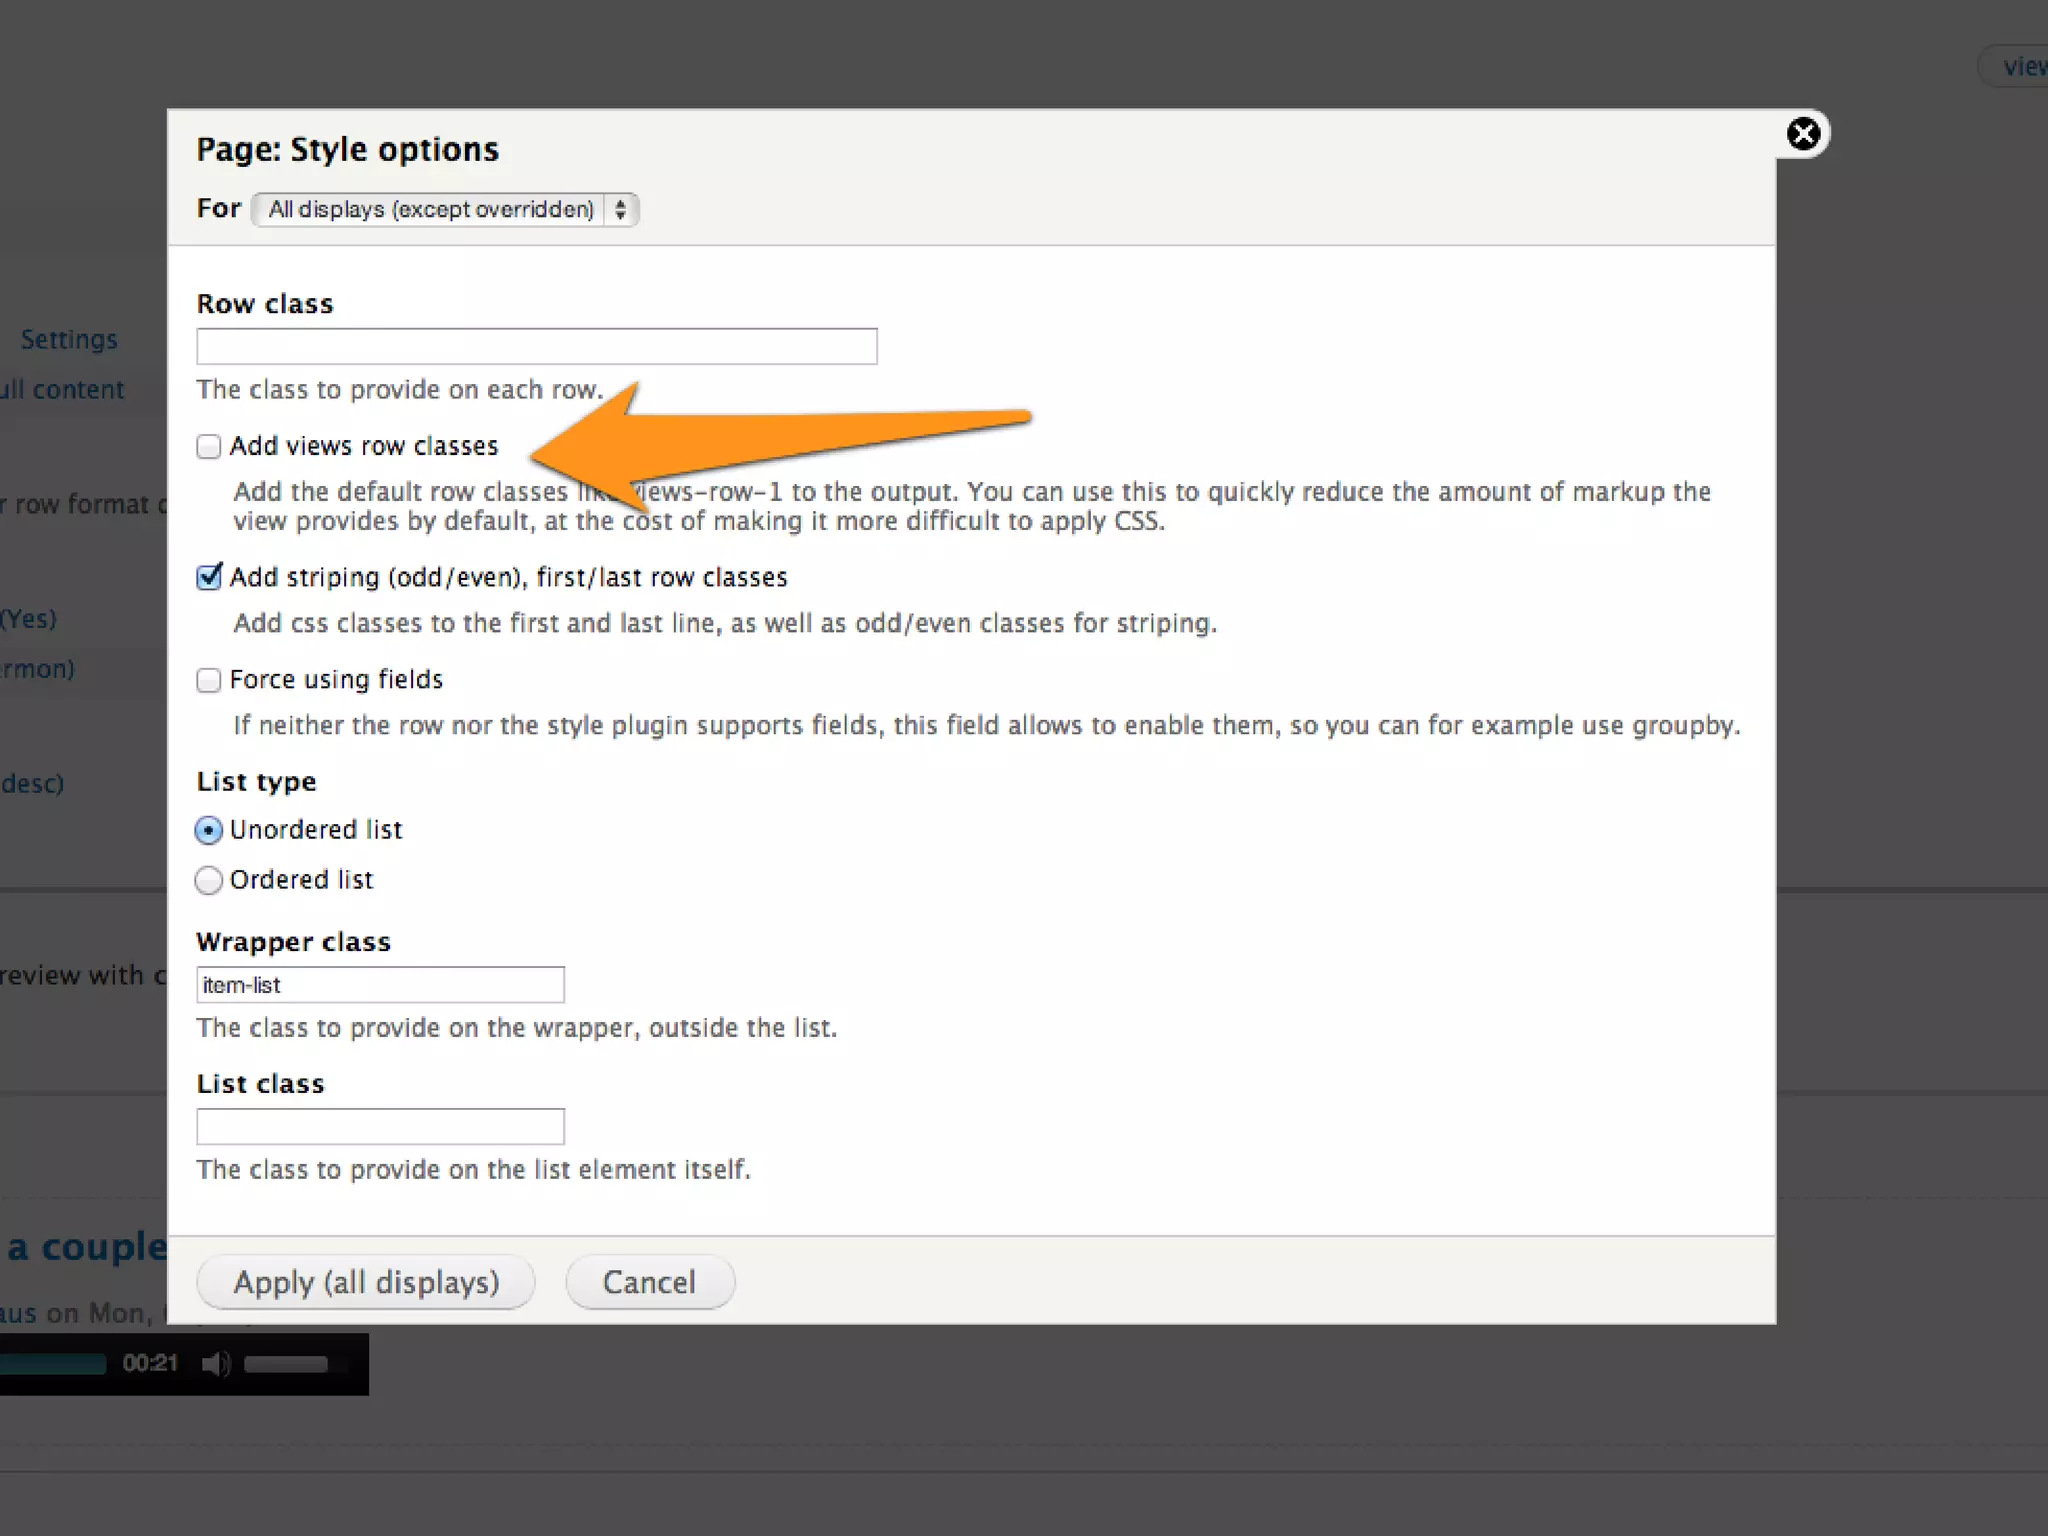This screenshot has height=1536, width=2048.
Task: Select Unordered list radio button
Action: (x=208, y=830)
